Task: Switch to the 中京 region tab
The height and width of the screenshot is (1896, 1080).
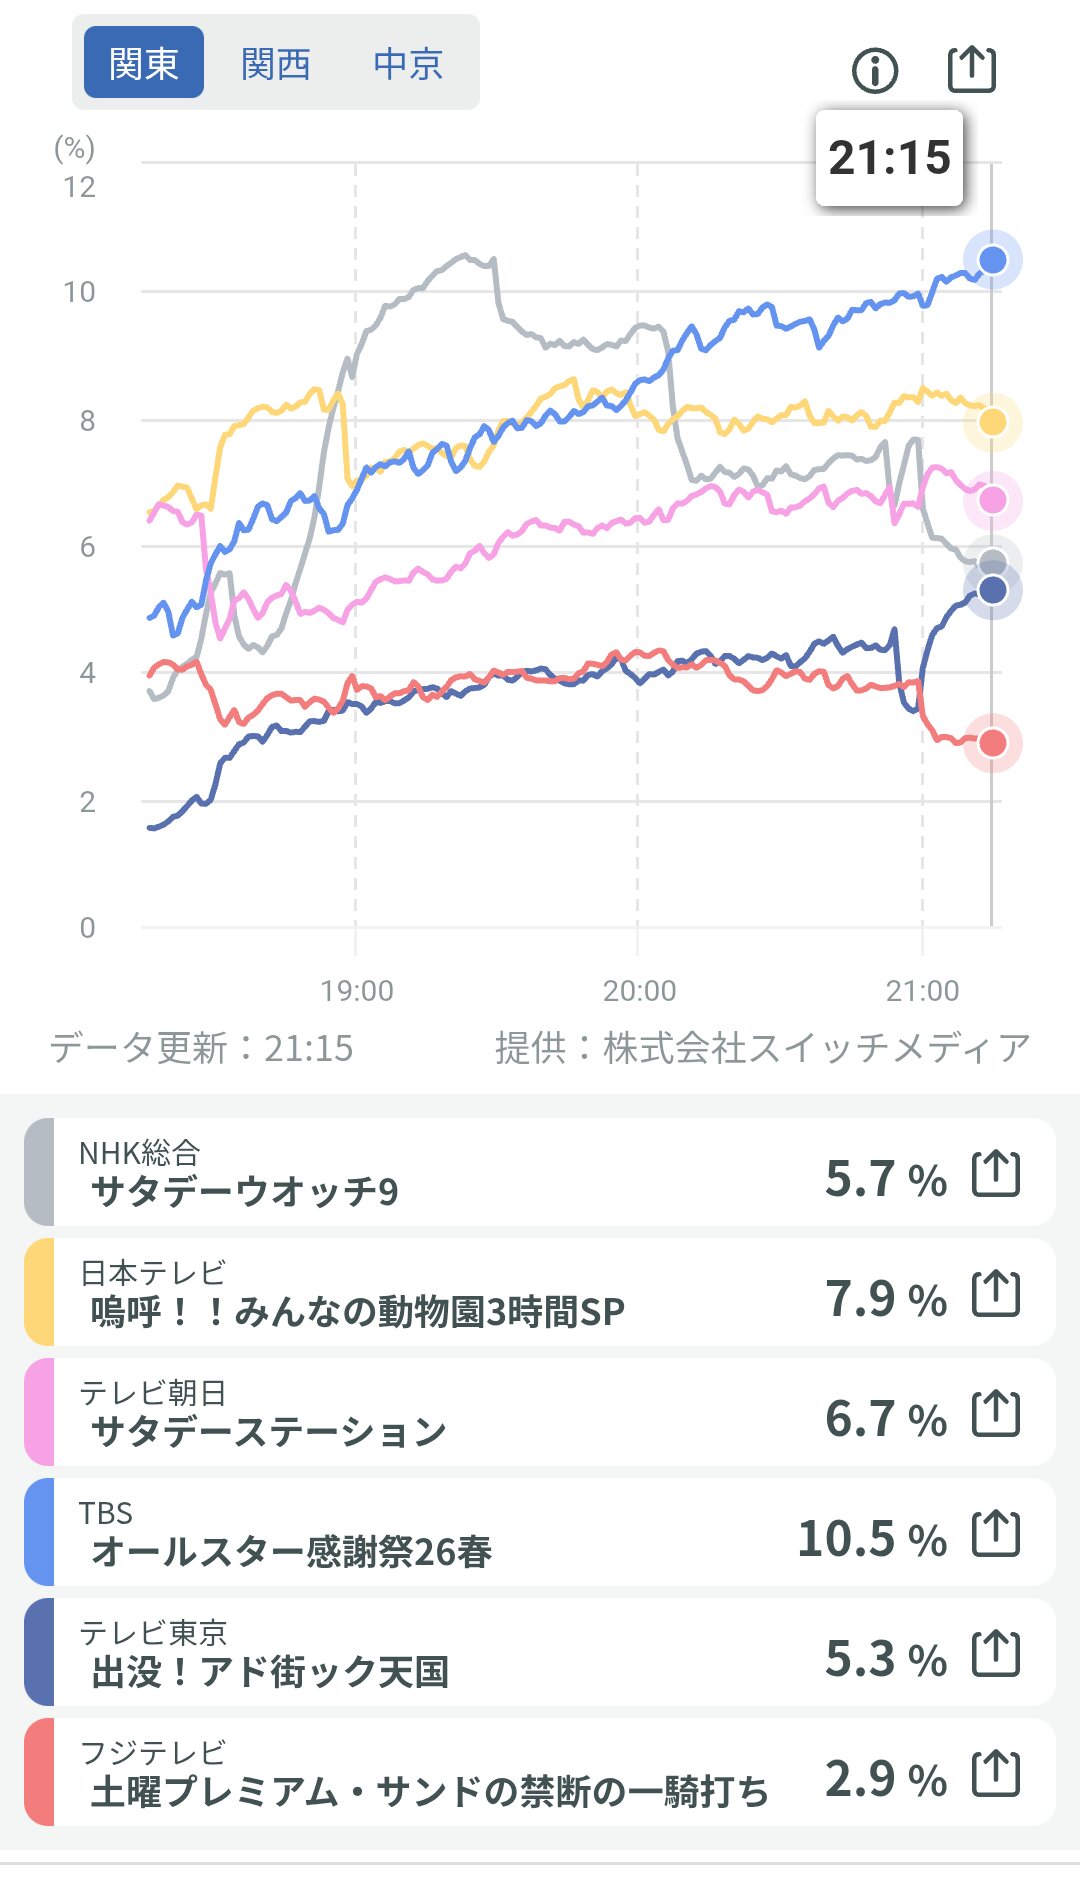Action: [408, 63]
